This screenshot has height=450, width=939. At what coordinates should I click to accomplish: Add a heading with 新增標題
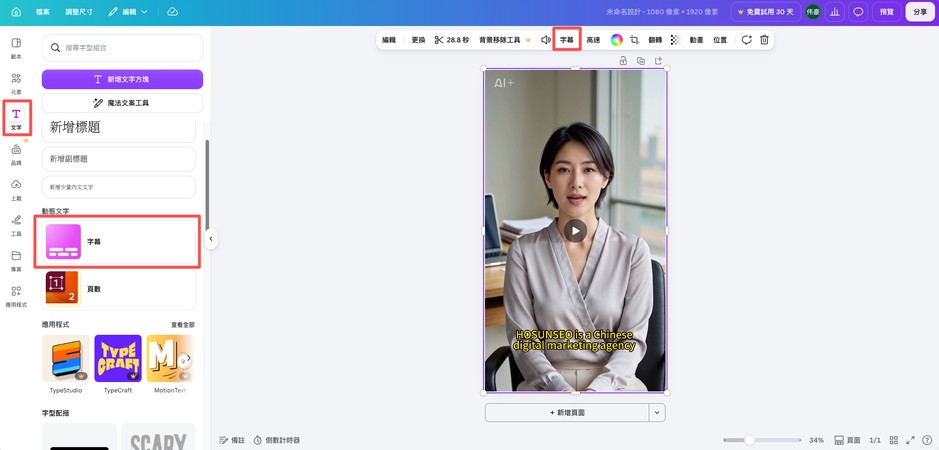pos(119,127)
